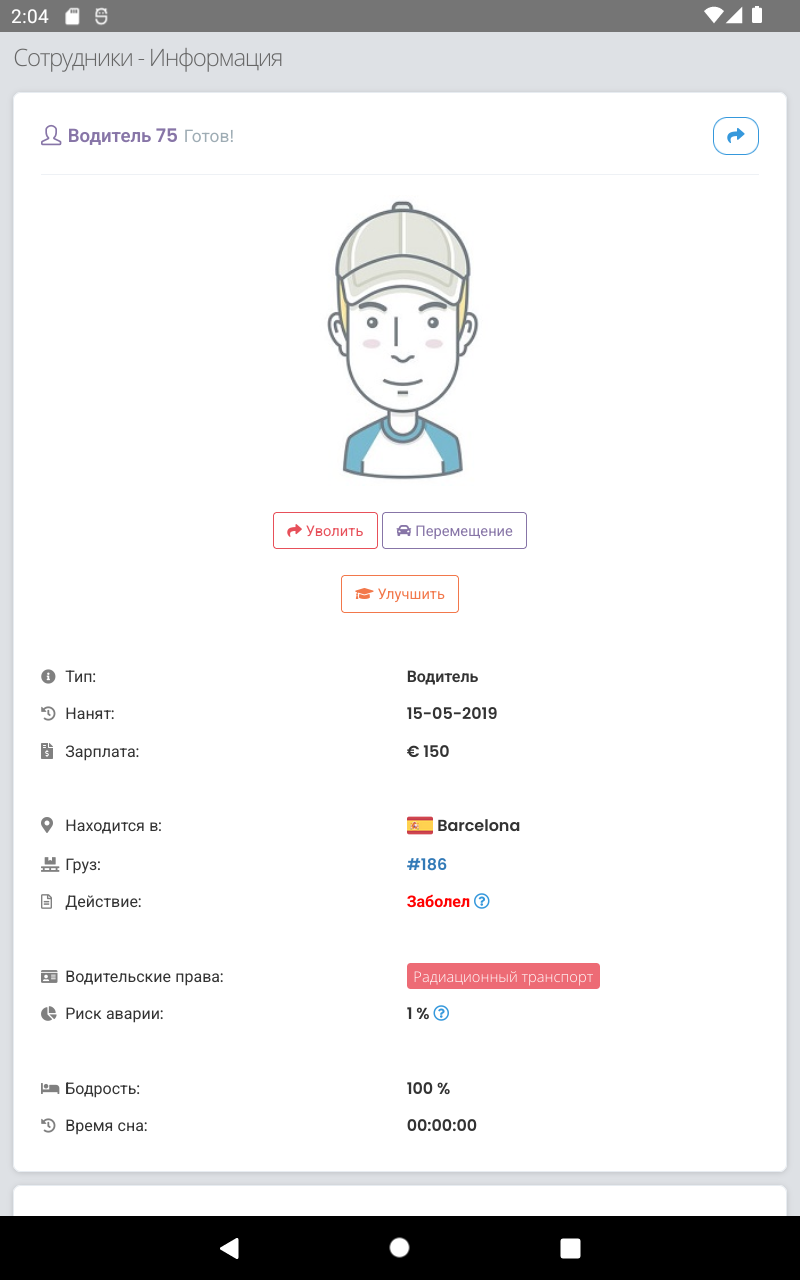The width and height of the screenshot is (800, 1280).
Task: Tap the Barcelona location with Spanish flag
Action: click(464, 826)
